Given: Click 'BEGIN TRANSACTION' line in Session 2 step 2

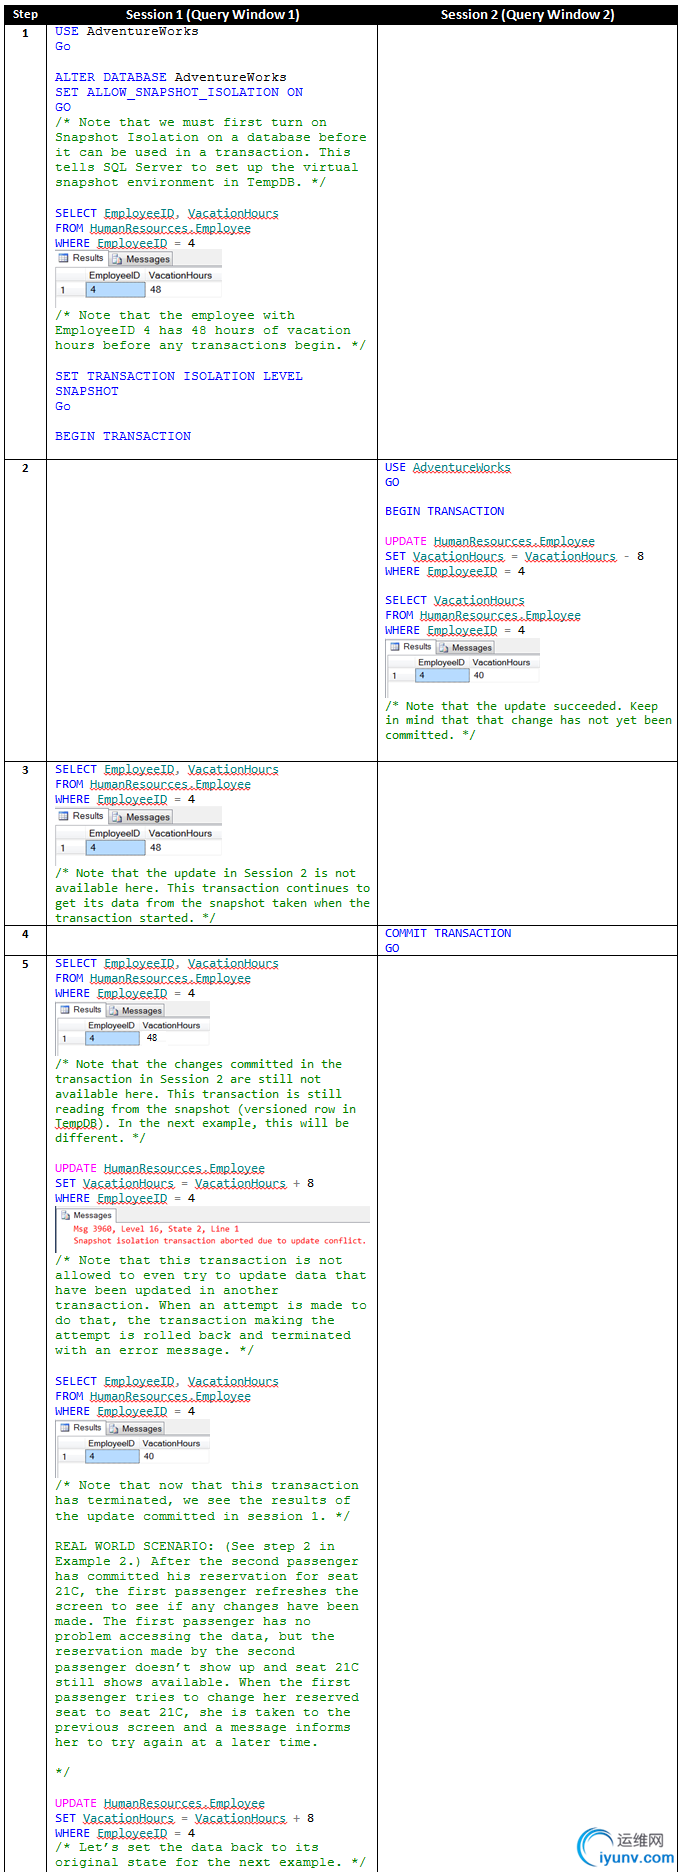Looking at the screenshot, I should click(445, 511).
